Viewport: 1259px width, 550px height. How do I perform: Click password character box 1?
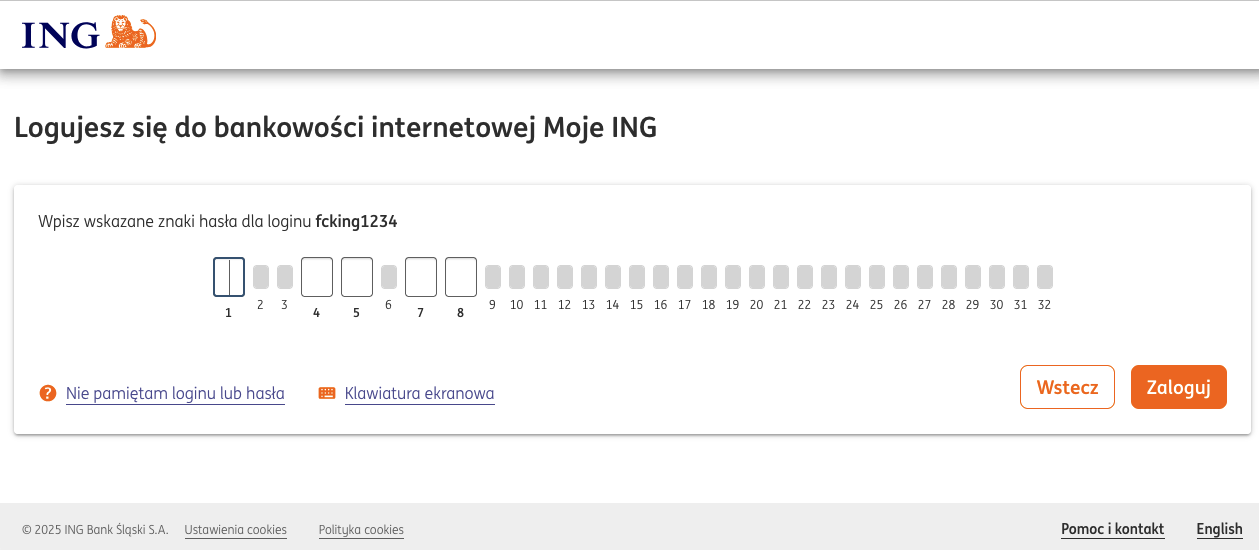pyautogui.click(x=229, y=277)
